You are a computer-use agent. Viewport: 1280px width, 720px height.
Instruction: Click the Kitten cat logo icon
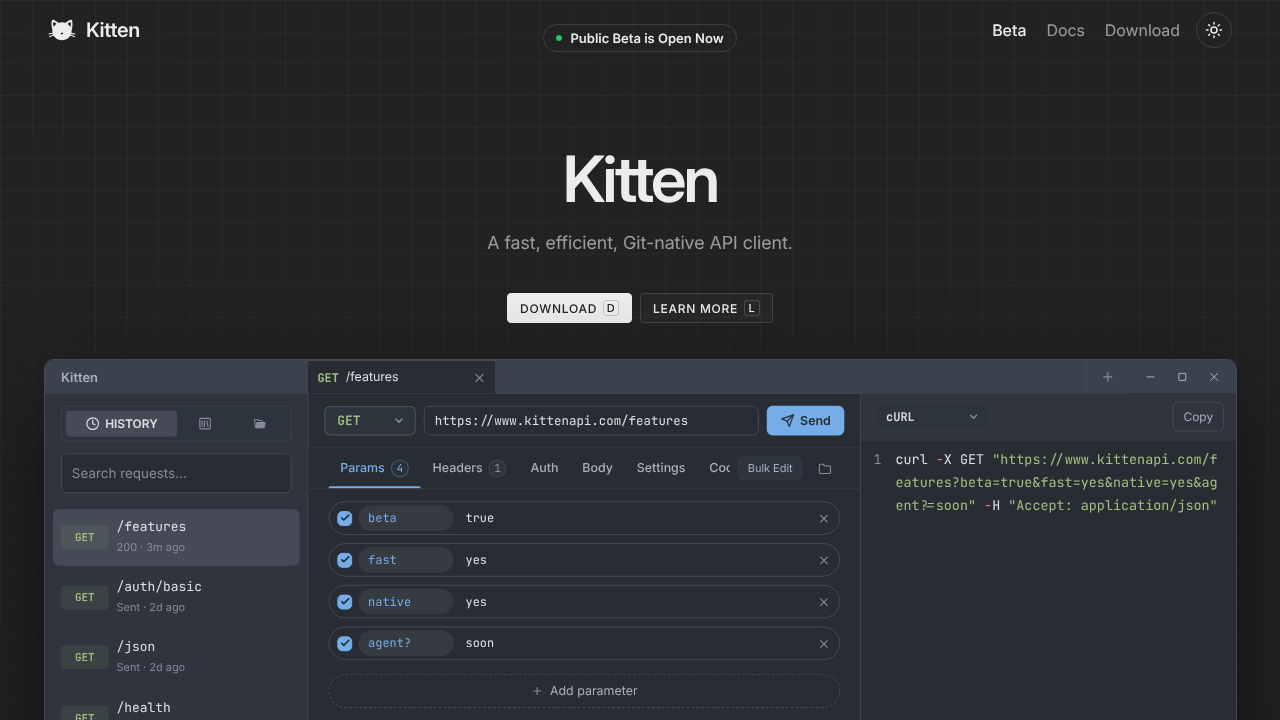[62, 30]
